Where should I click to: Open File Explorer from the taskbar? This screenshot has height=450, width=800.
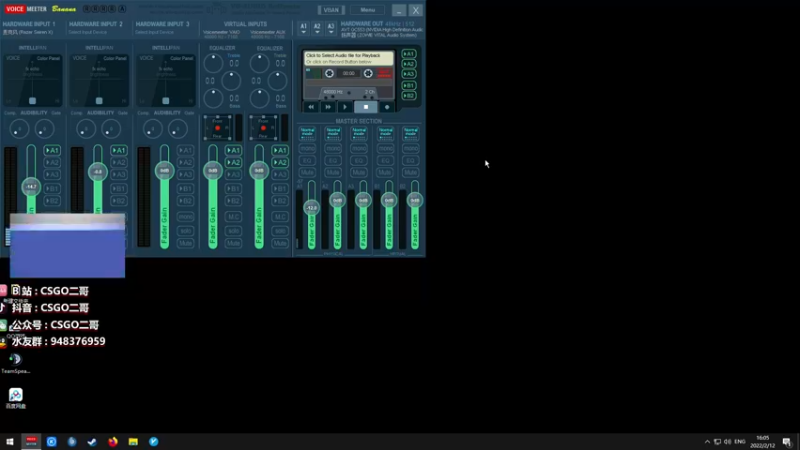pyautogui.click(x=133, y=442)
